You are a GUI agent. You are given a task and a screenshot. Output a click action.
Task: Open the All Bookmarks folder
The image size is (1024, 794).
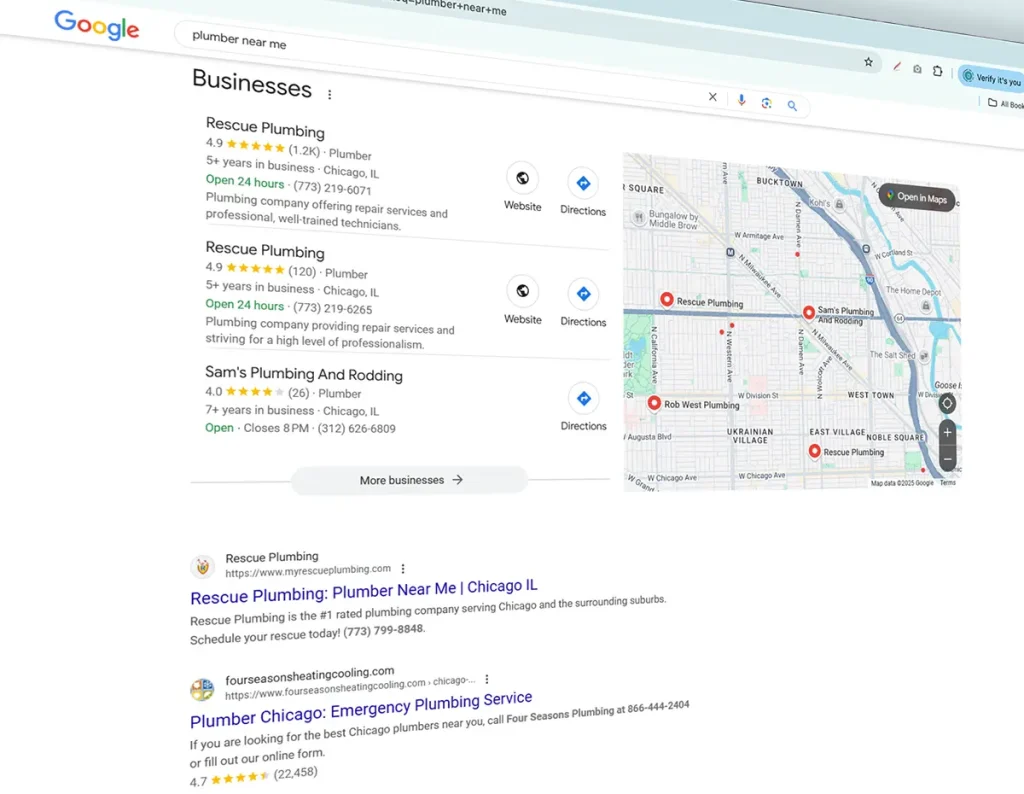1005,103
